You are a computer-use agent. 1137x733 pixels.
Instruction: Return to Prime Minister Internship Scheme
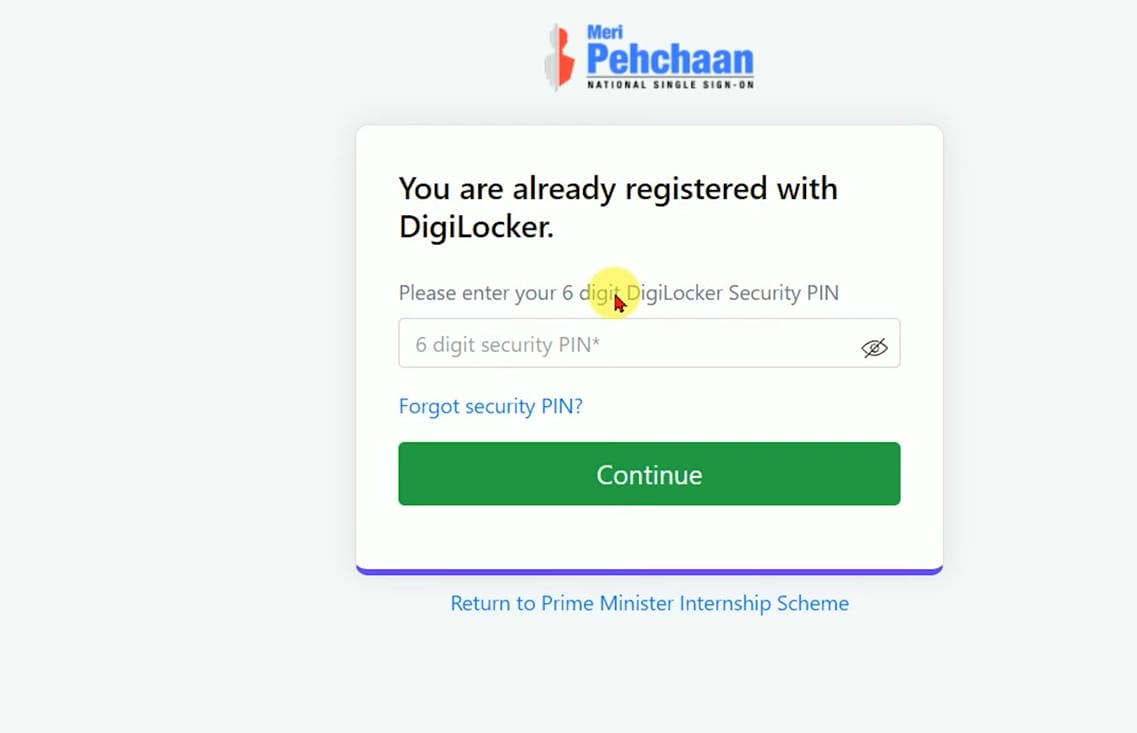click(649, 603)
